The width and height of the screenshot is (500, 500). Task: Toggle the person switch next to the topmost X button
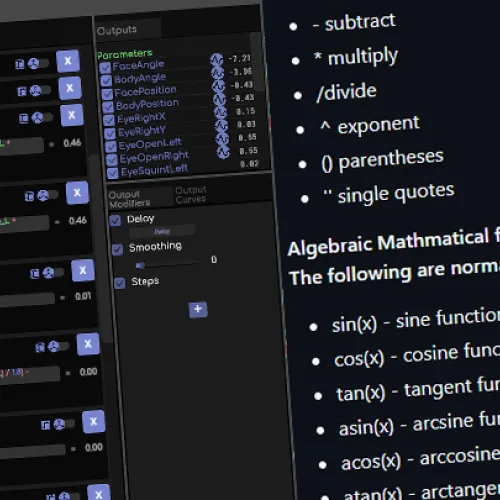(38, 63)
